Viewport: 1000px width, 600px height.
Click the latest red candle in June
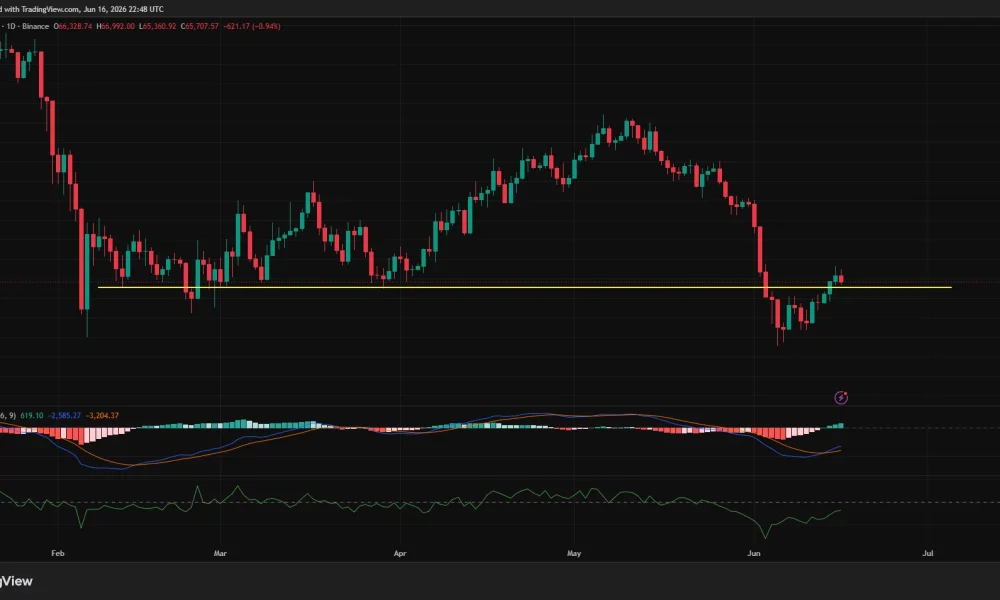click(842, 278)
